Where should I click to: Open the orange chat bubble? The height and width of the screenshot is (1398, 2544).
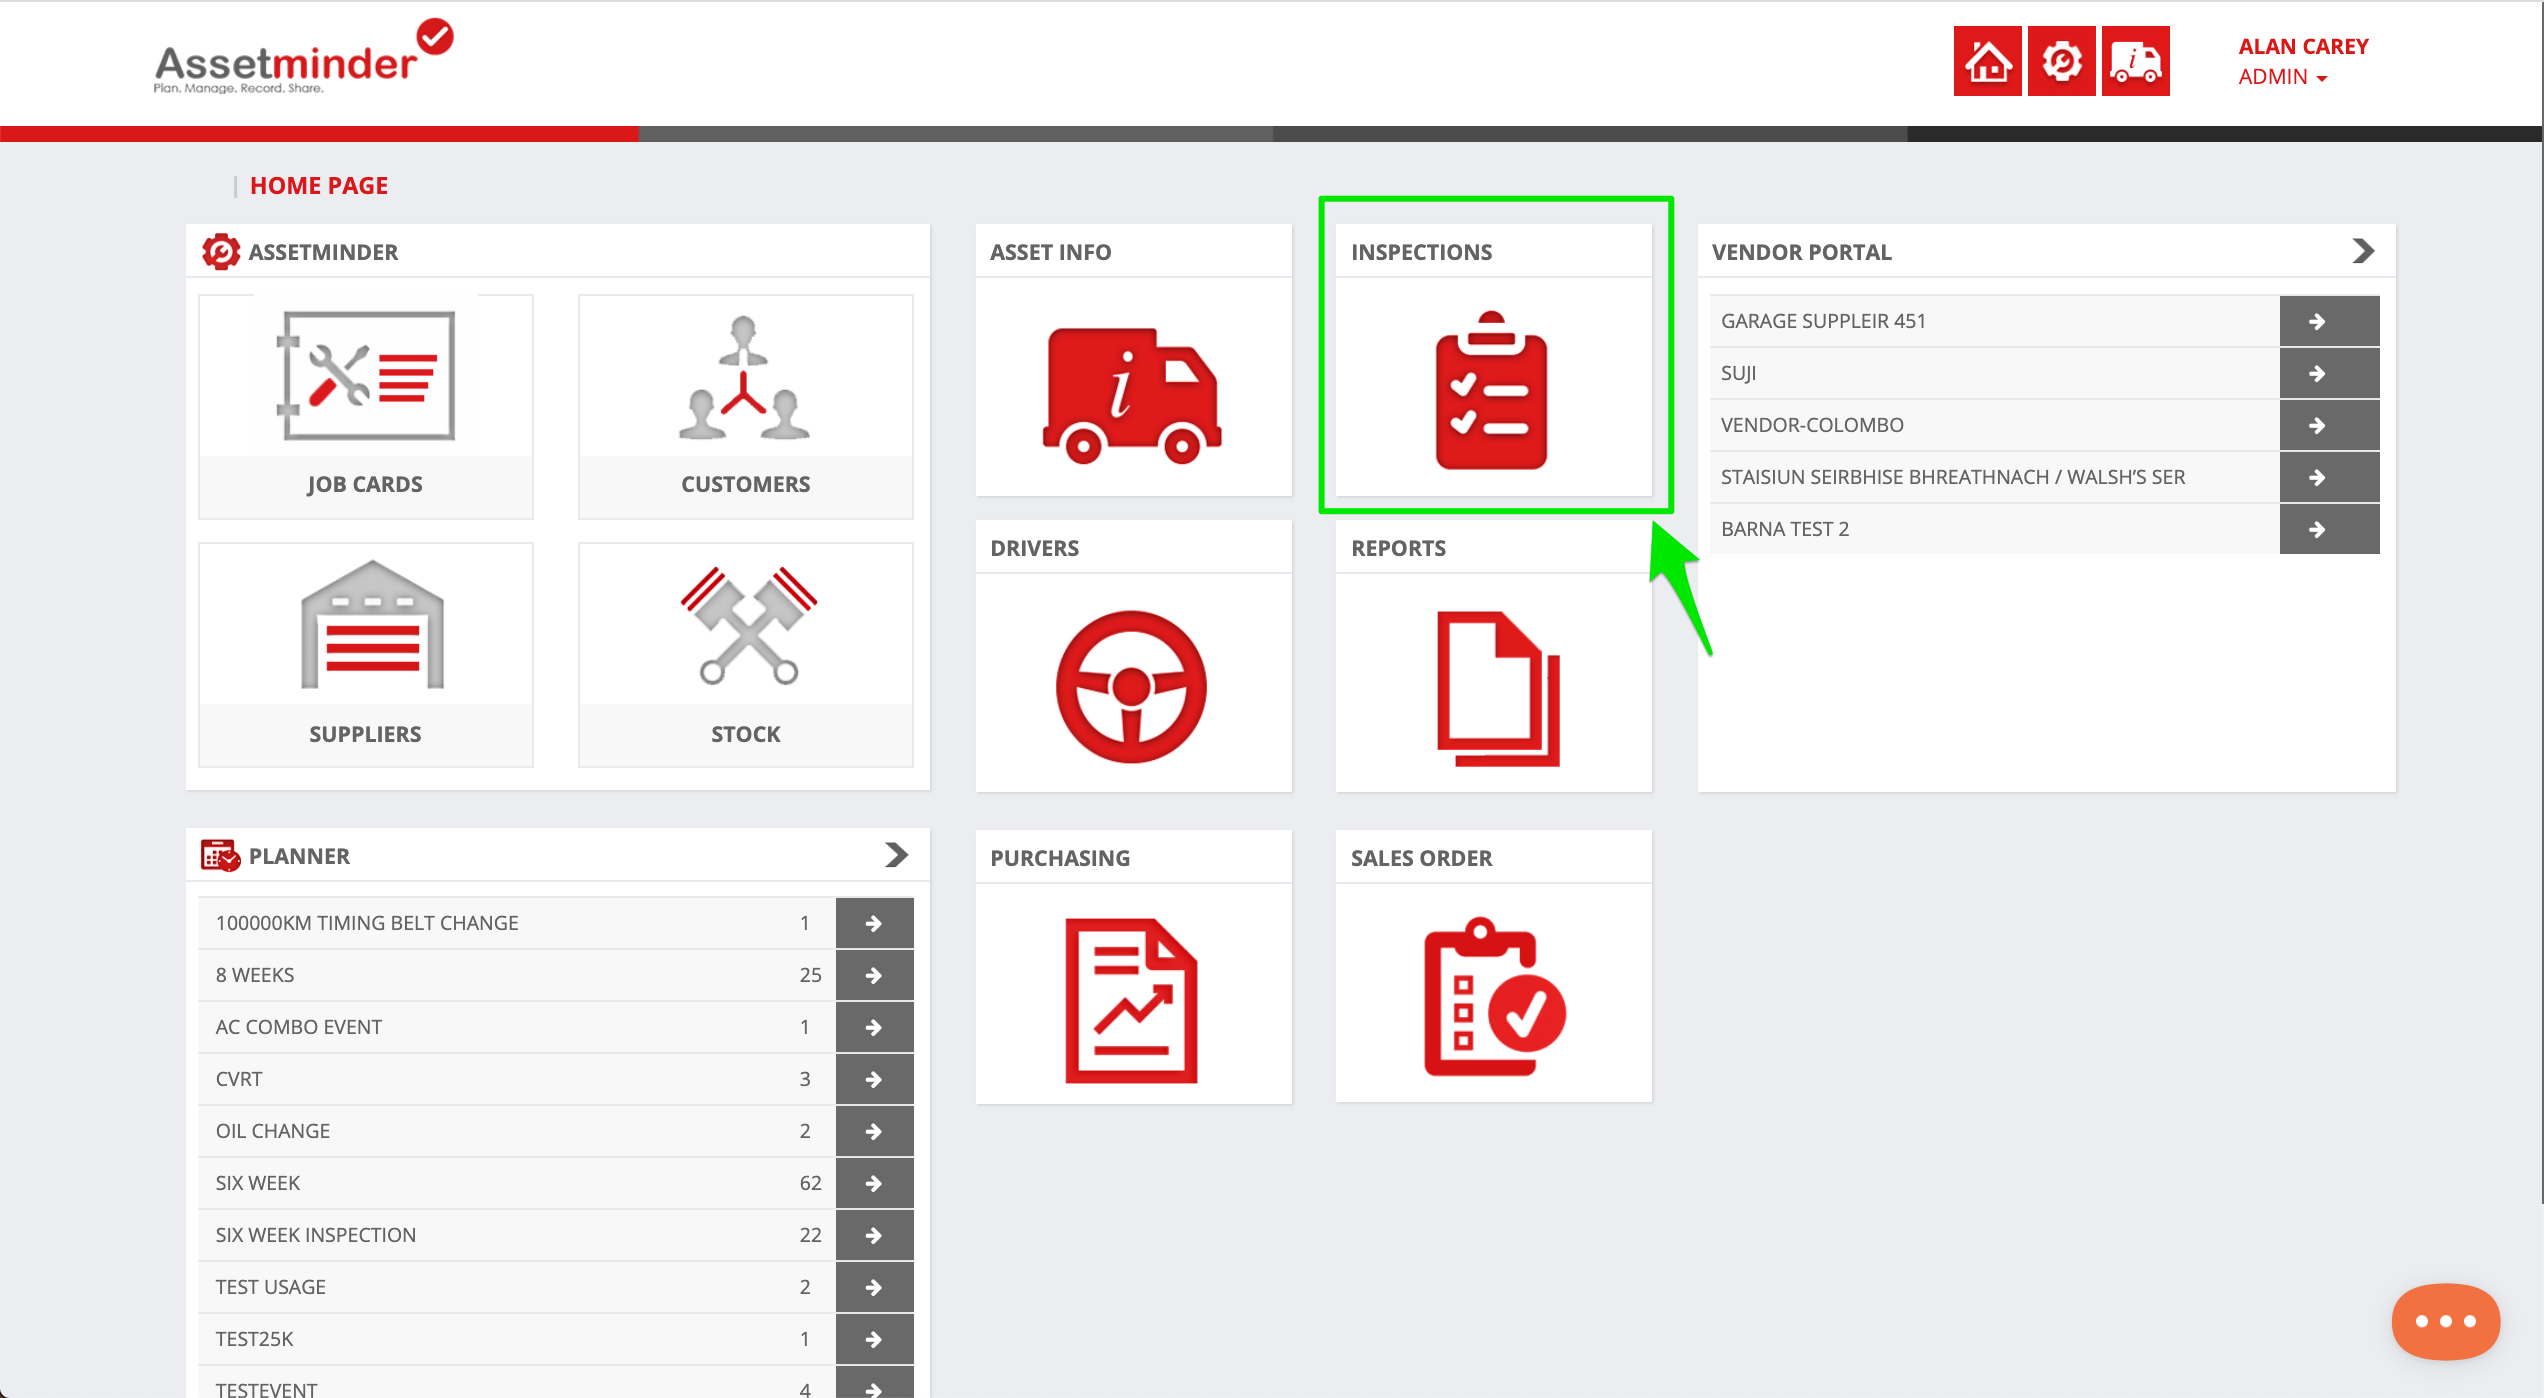click(2446, 1321)
